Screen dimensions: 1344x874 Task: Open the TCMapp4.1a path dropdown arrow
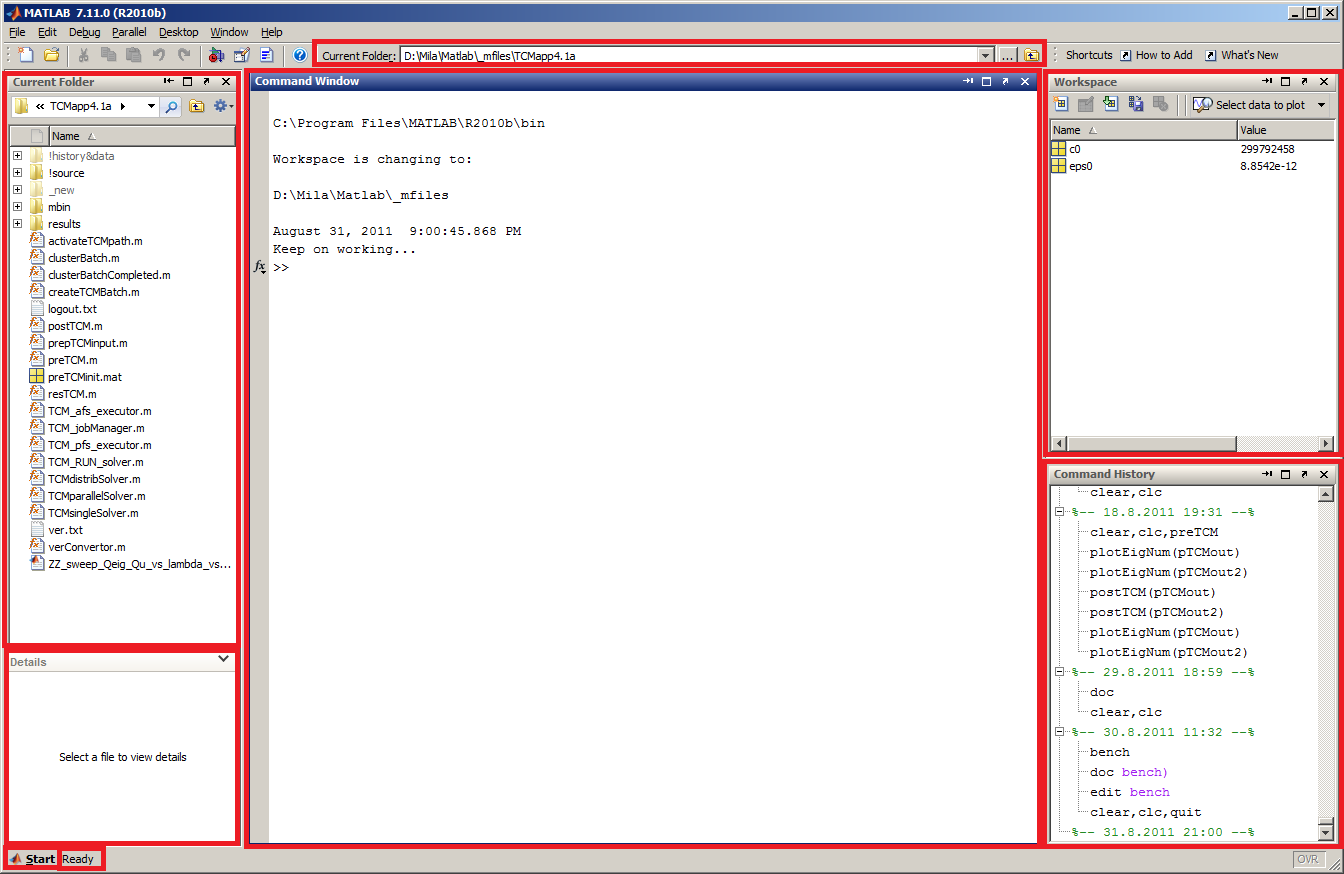coord(151,106)
